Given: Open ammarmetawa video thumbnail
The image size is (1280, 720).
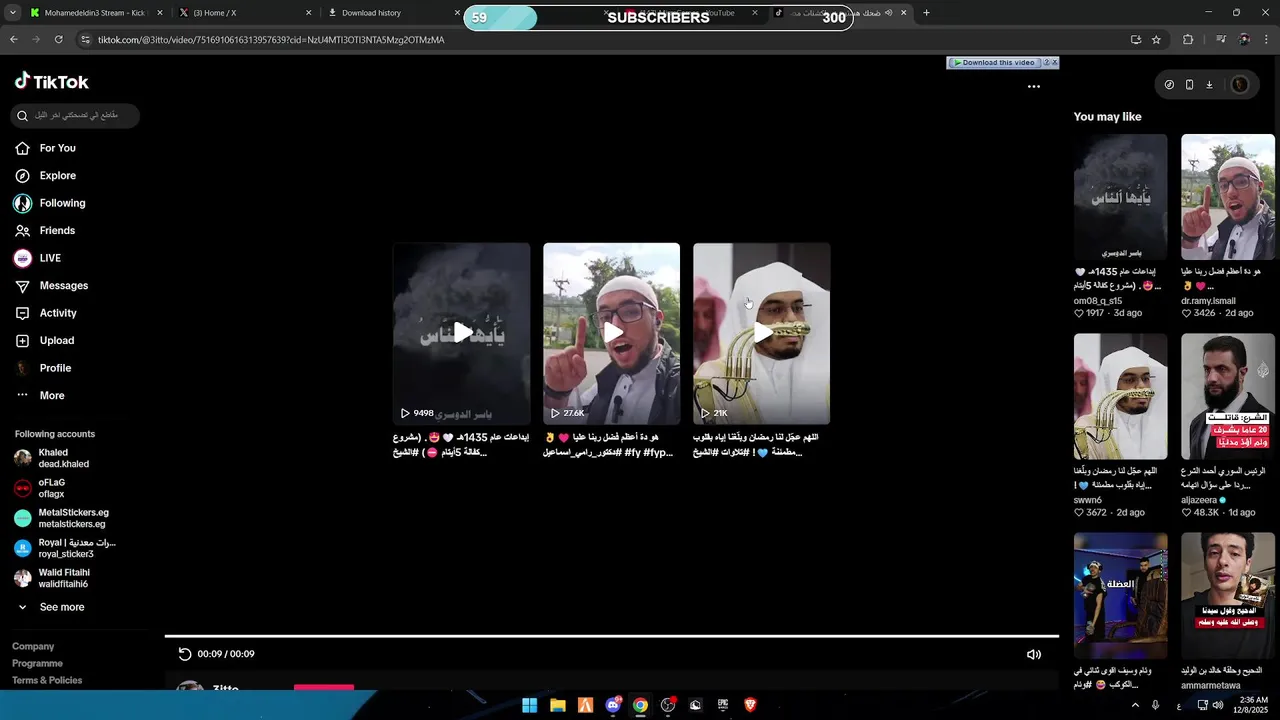Looking at the screenshot, I should (1227, 595).
